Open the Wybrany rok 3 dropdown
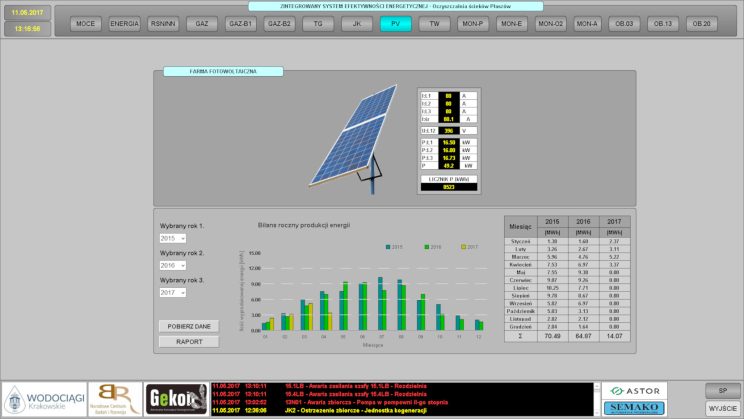 [172, 293]
